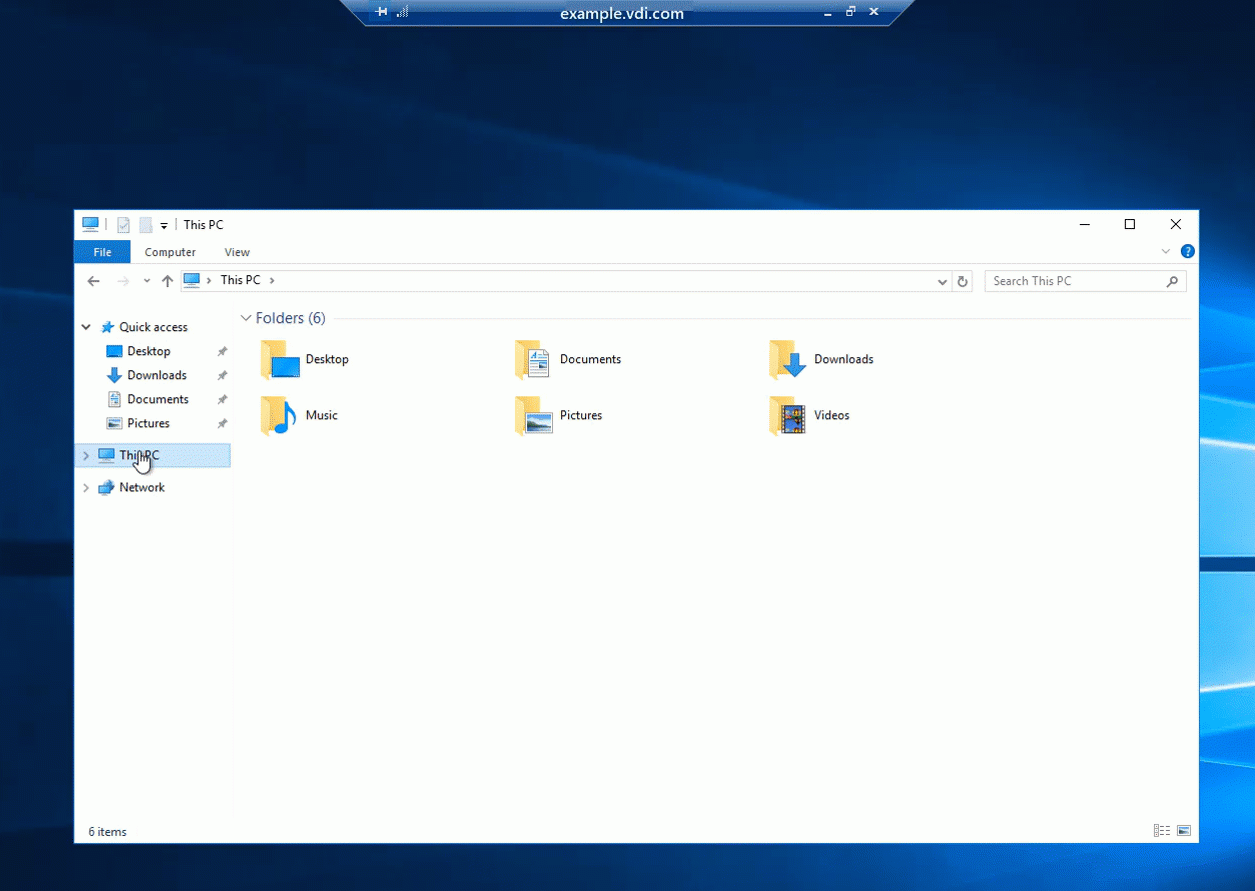Minimize the example.vdi.com remote session
Image resolution: width=1255 pixels, height=891 pixels.
(827, 12)
